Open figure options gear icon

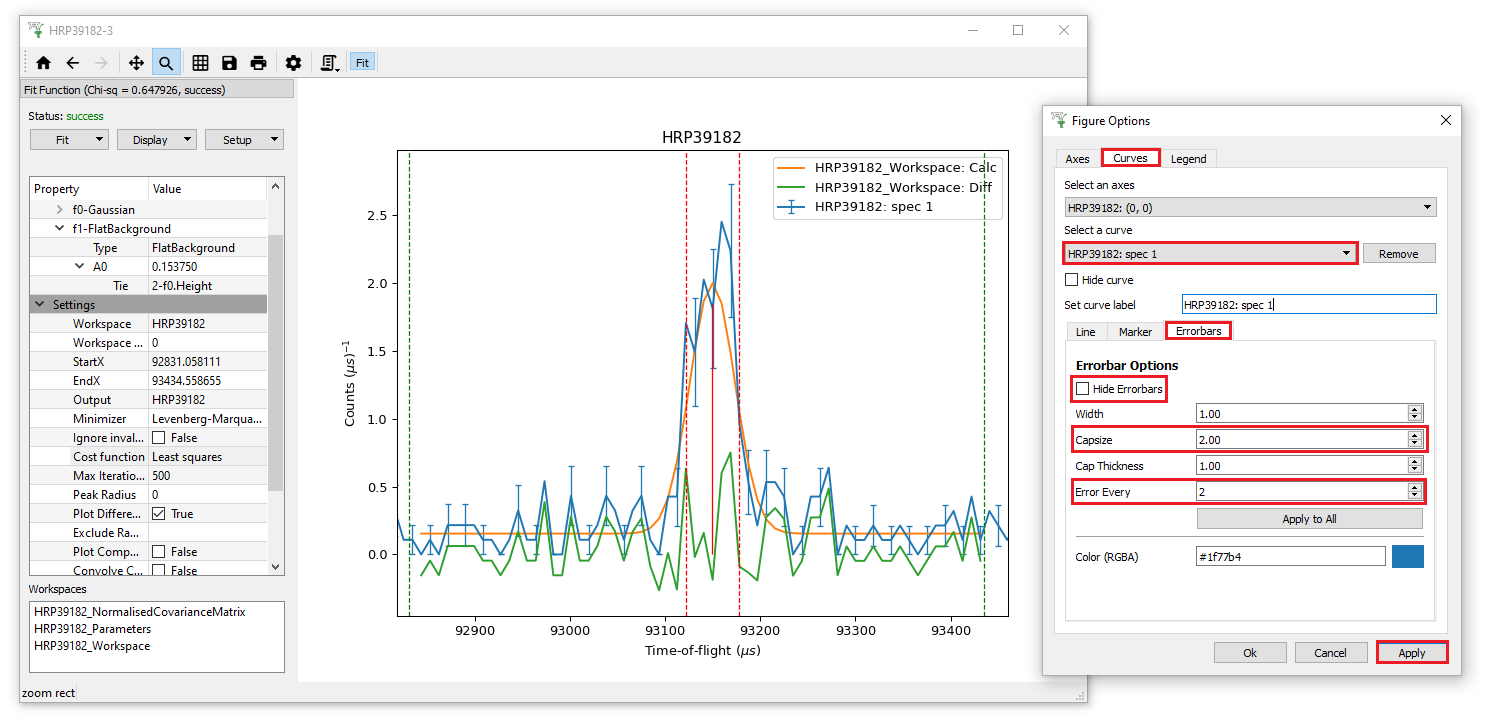(293, 63)
